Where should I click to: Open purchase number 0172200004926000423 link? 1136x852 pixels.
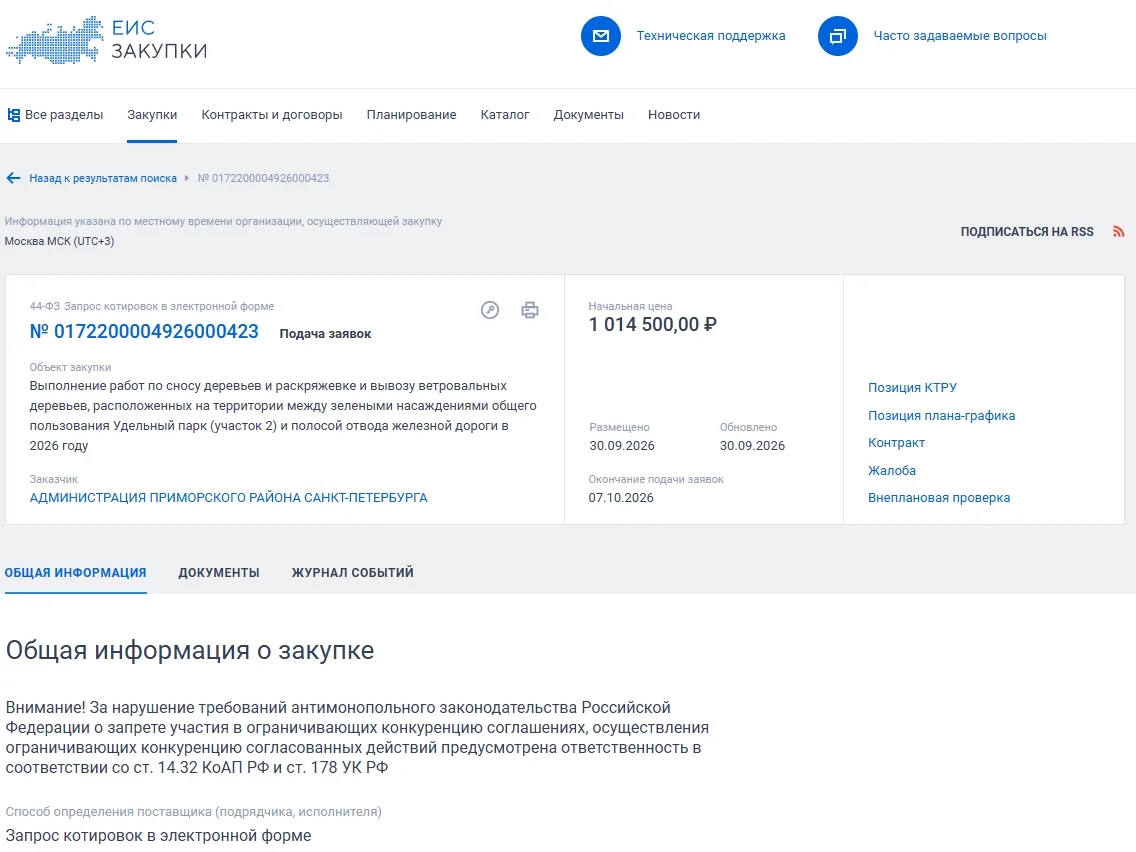[144, 332]
